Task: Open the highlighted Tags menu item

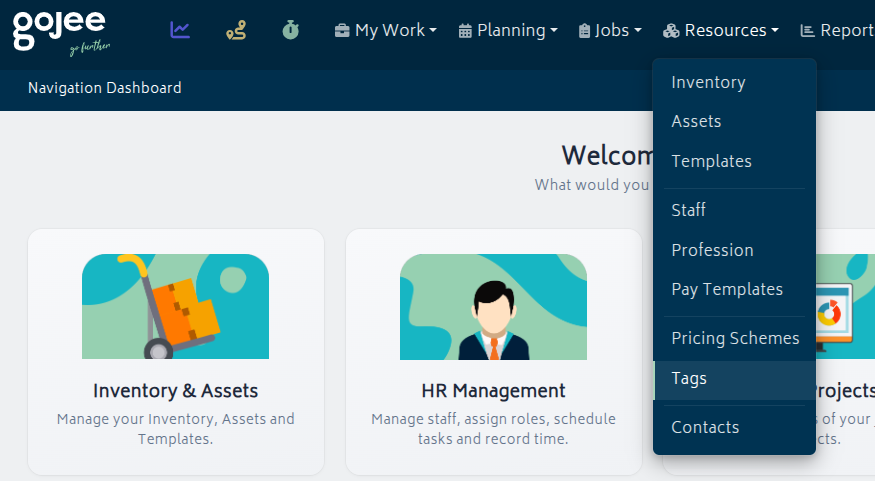Action: pyautogui.click(x=689, y=378)
